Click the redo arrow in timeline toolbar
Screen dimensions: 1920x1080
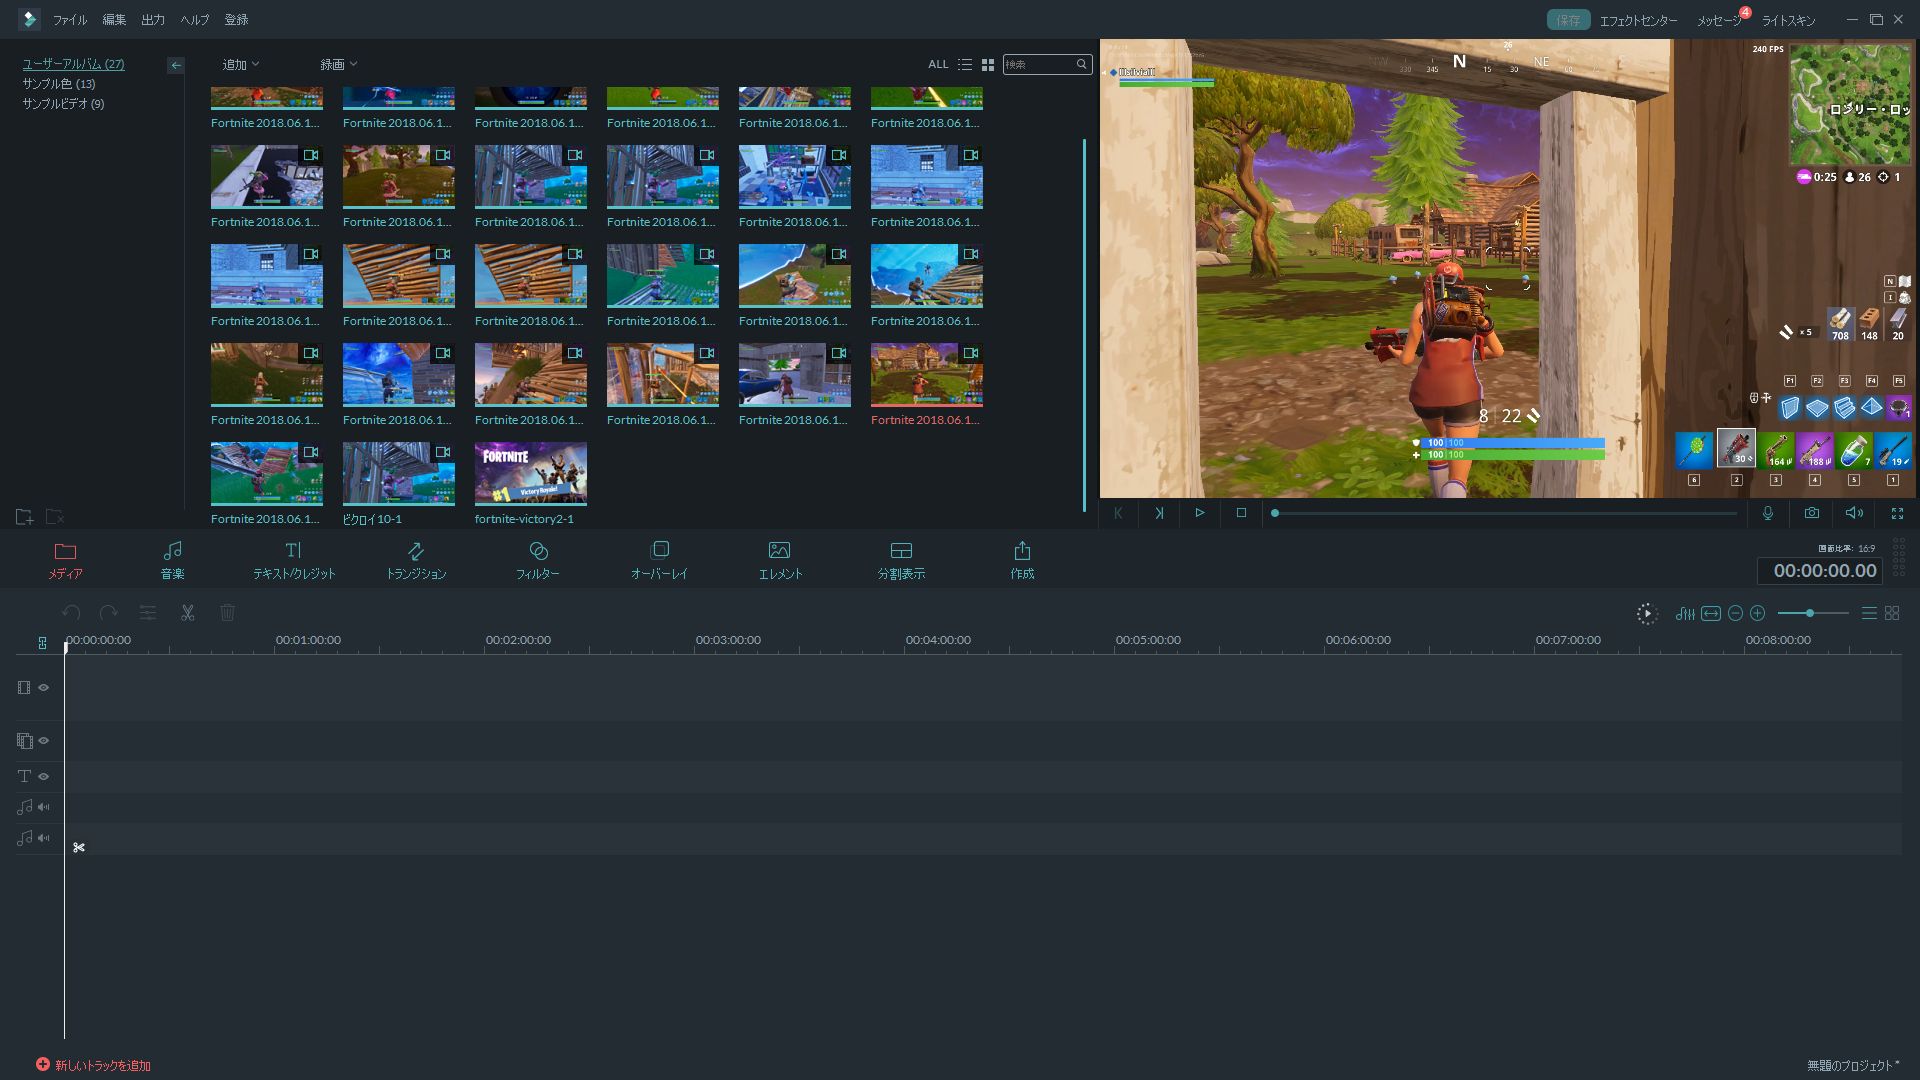click(108, 612)
